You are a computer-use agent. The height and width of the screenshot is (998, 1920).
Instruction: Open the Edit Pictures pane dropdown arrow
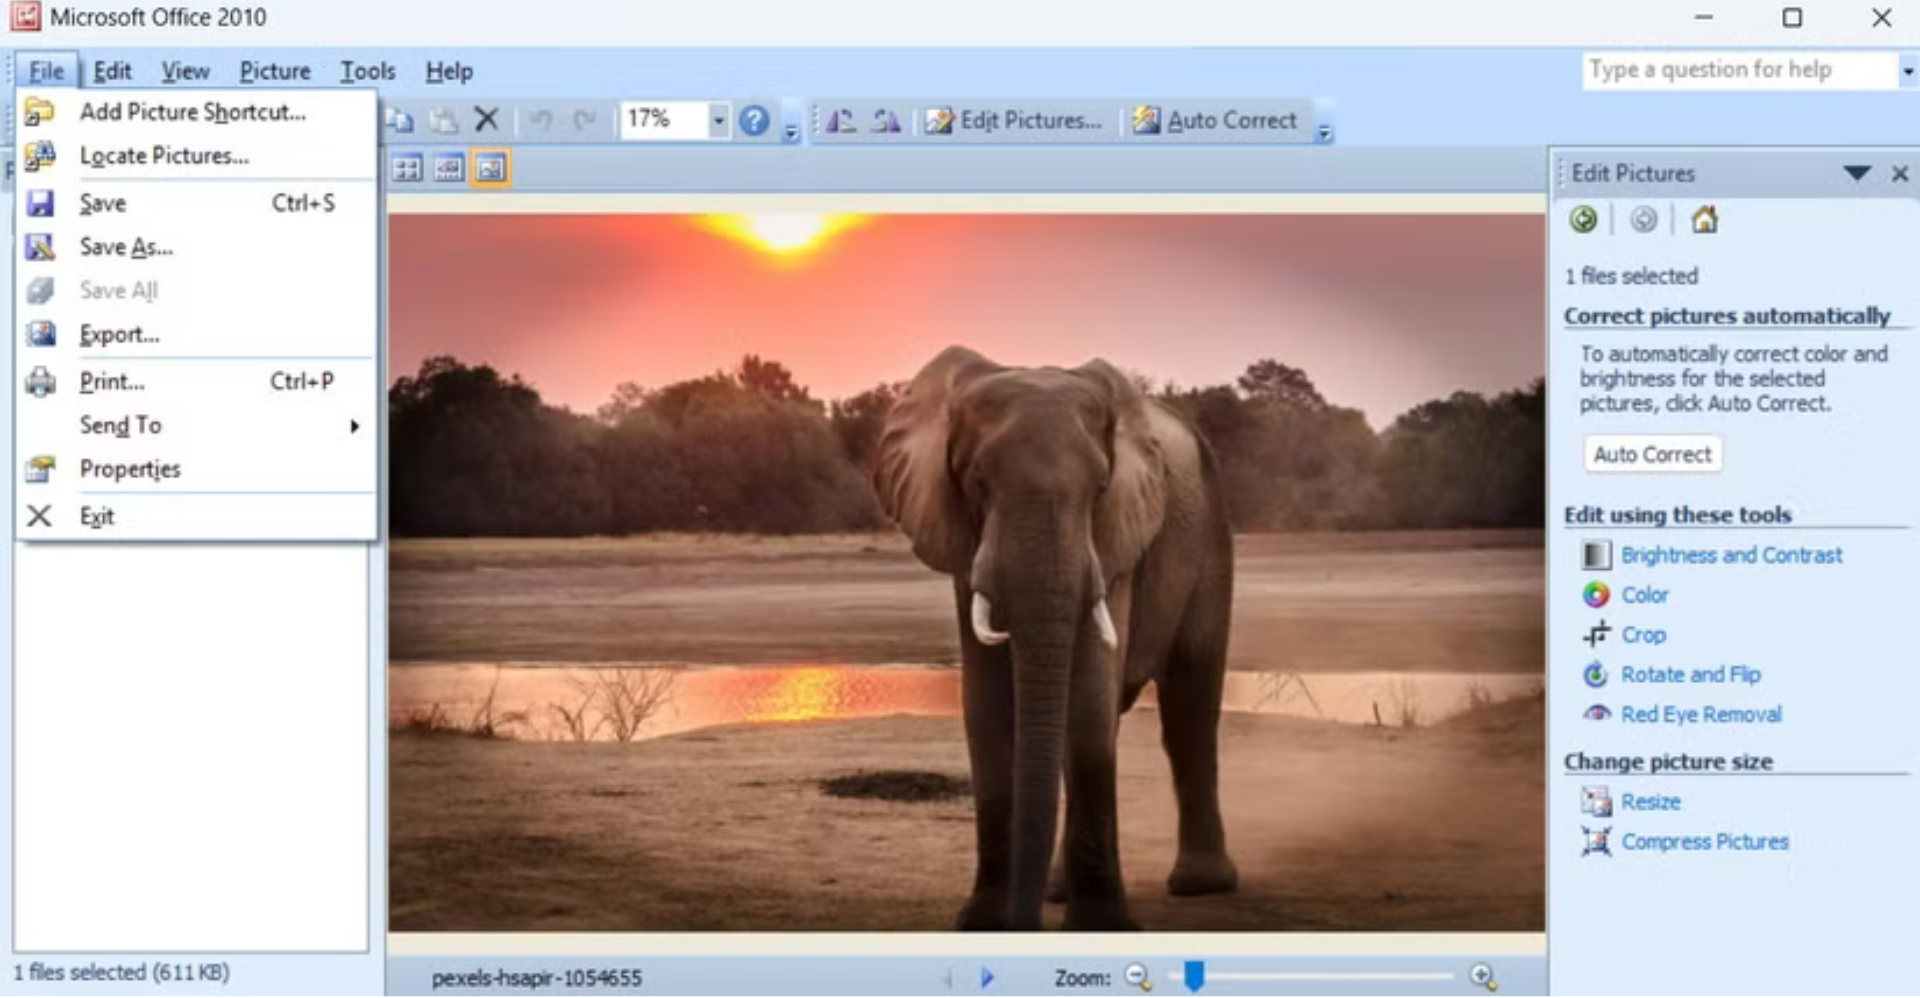(1857, 173)
